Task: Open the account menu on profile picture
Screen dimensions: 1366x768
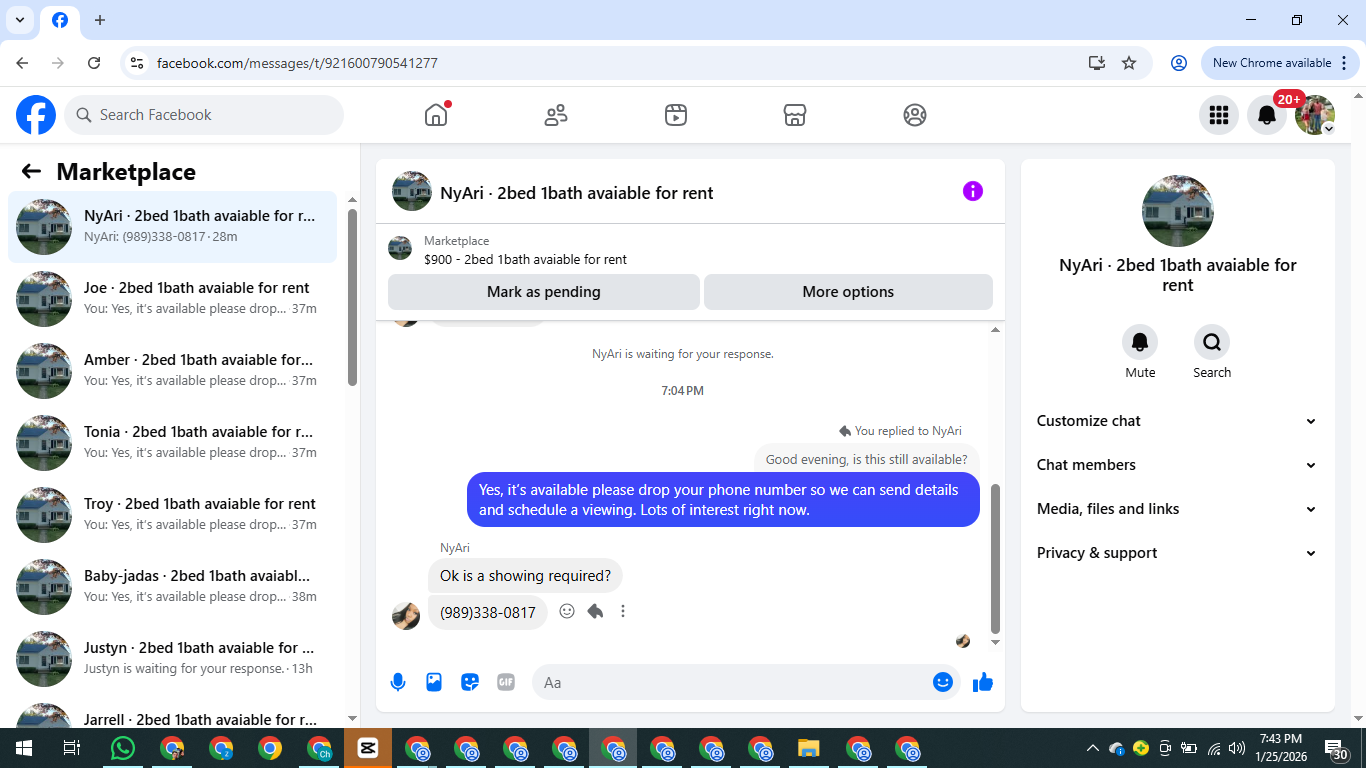Action: coord(1315,115)
